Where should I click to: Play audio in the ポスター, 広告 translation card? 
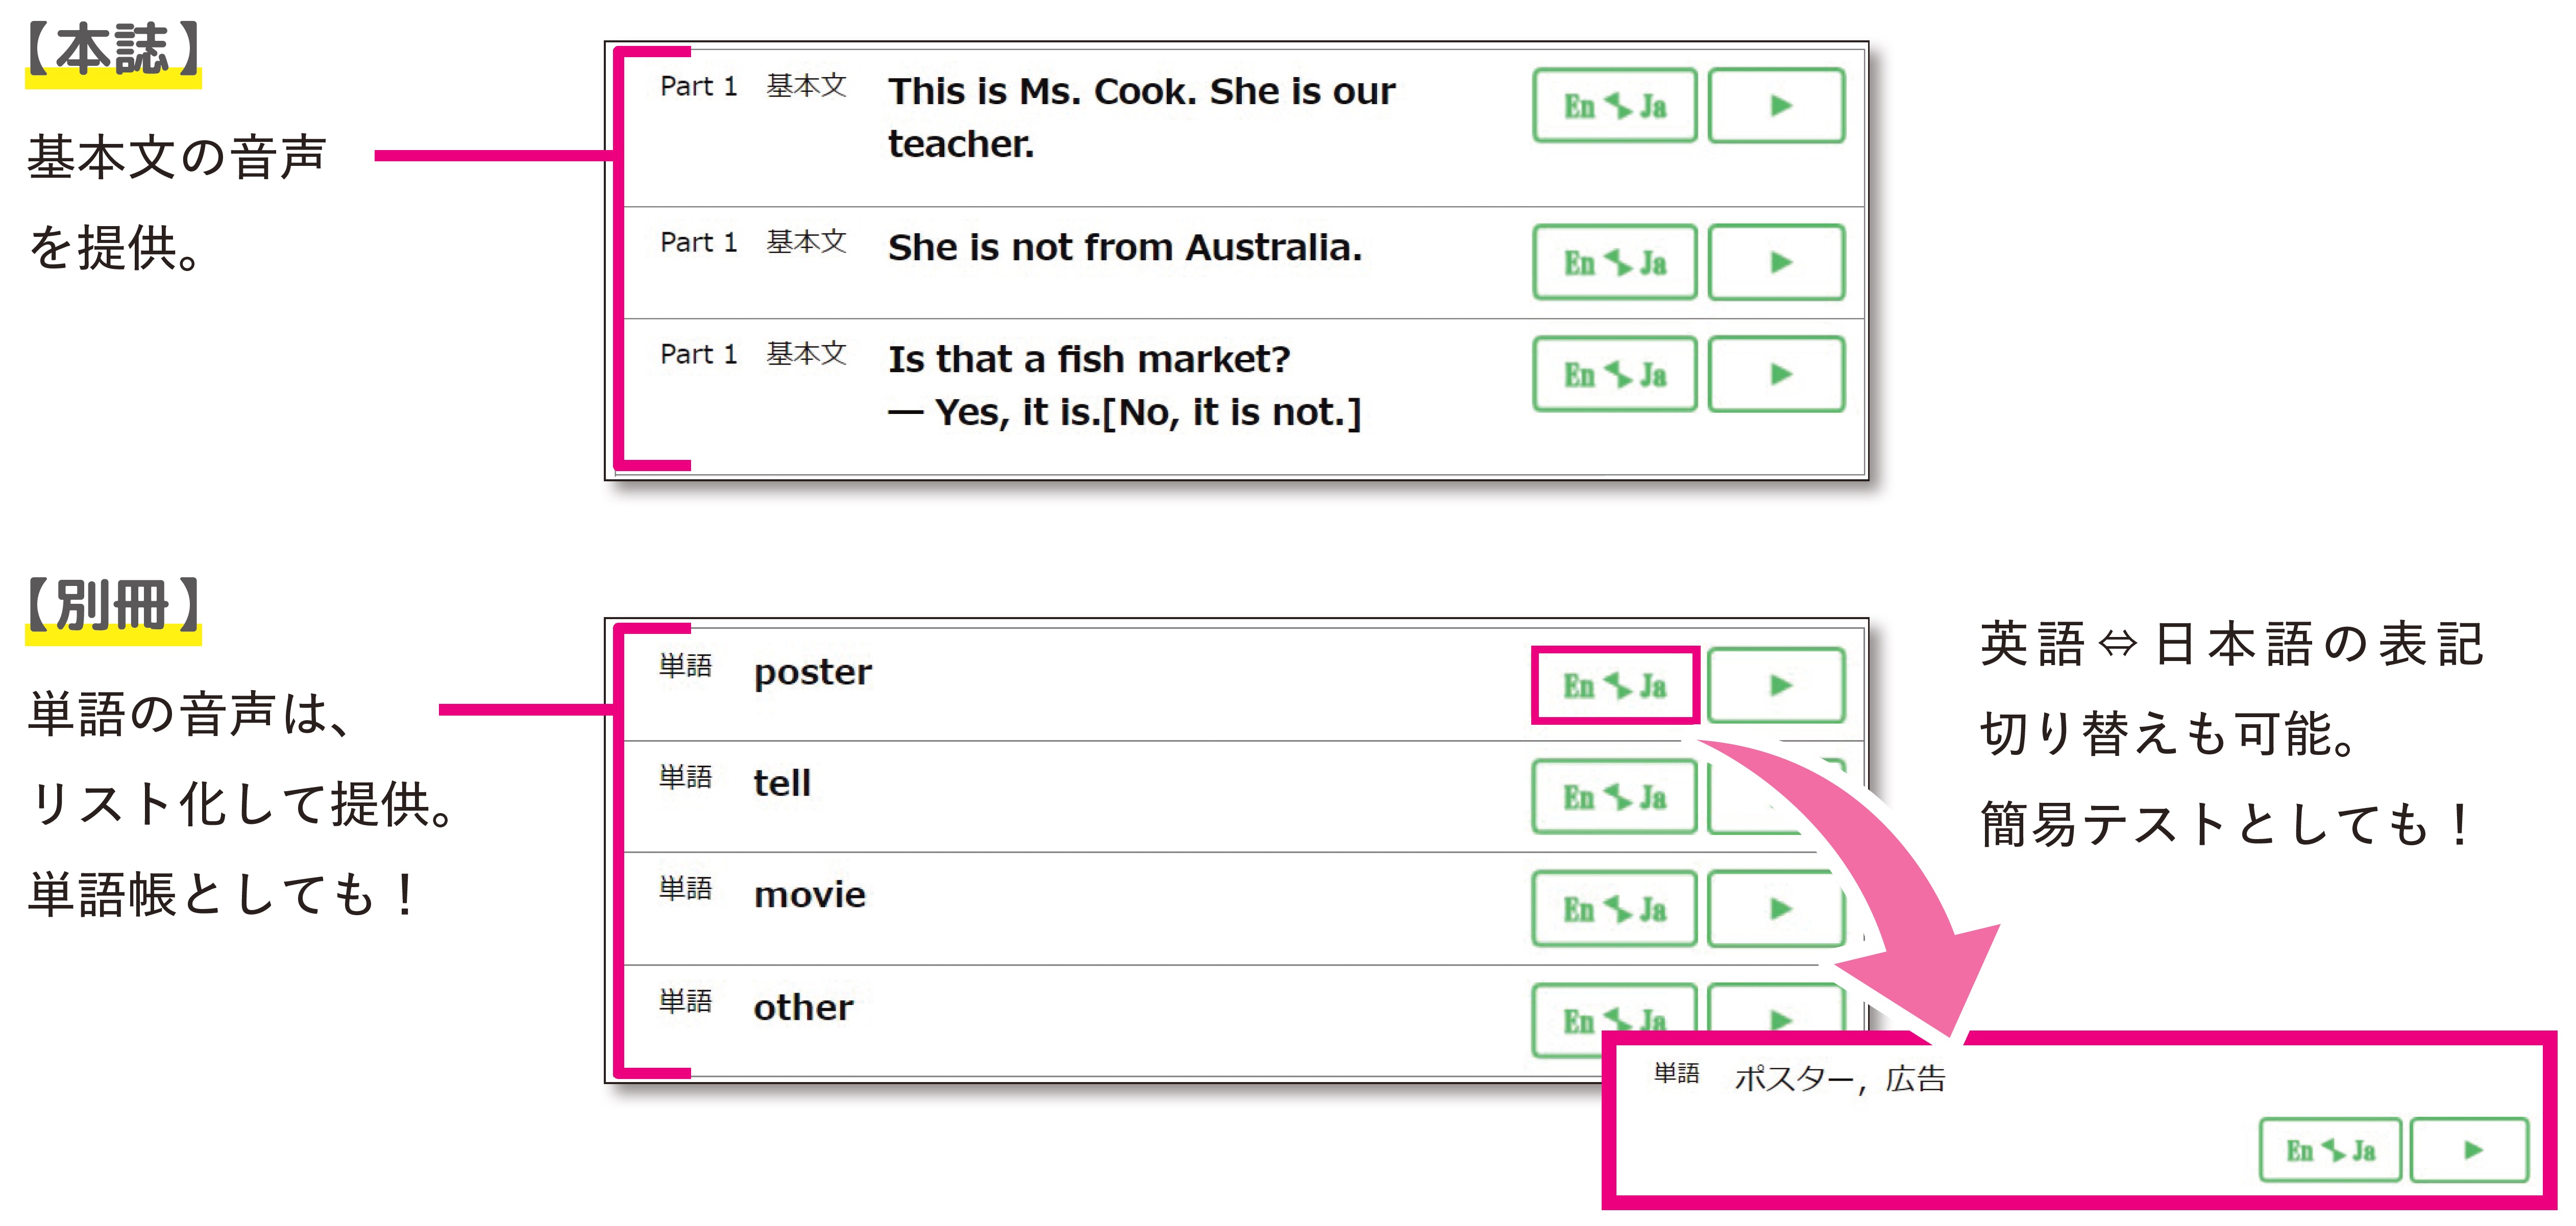(2469, 1150)
